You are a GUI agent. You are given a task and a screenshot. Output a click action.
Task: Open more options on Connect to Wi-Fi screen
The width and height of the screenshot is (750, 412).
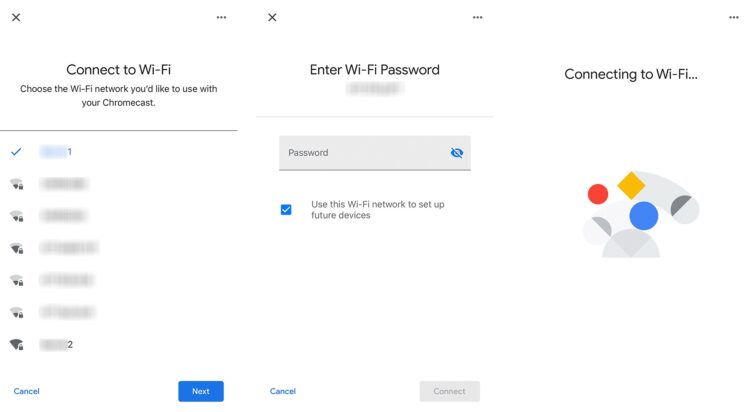221,17
